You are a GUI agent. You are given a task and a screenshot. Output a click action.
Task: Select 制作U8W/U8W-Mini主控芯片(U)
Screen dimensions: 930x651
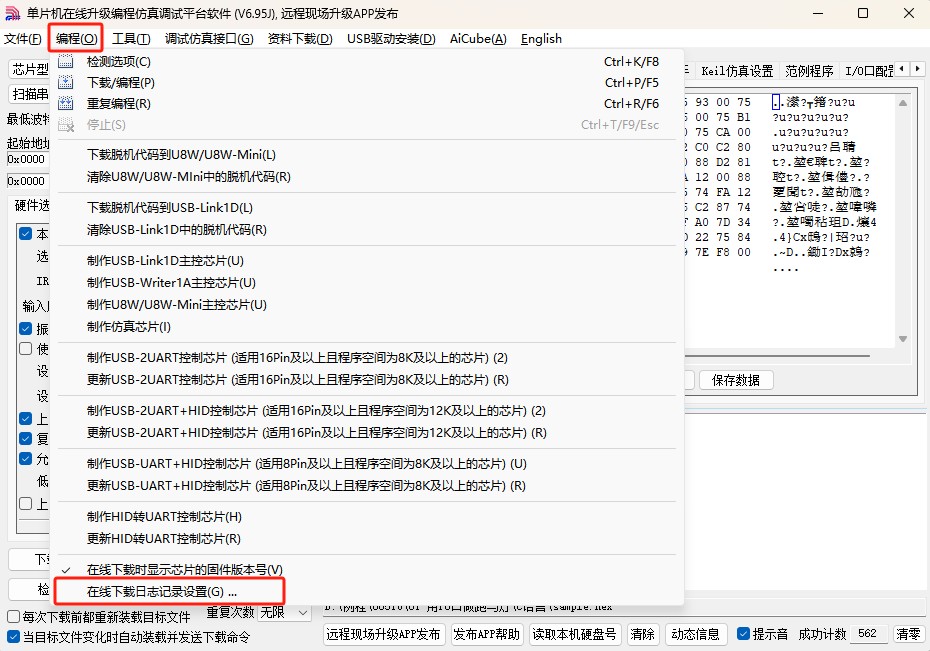(367, 305)
